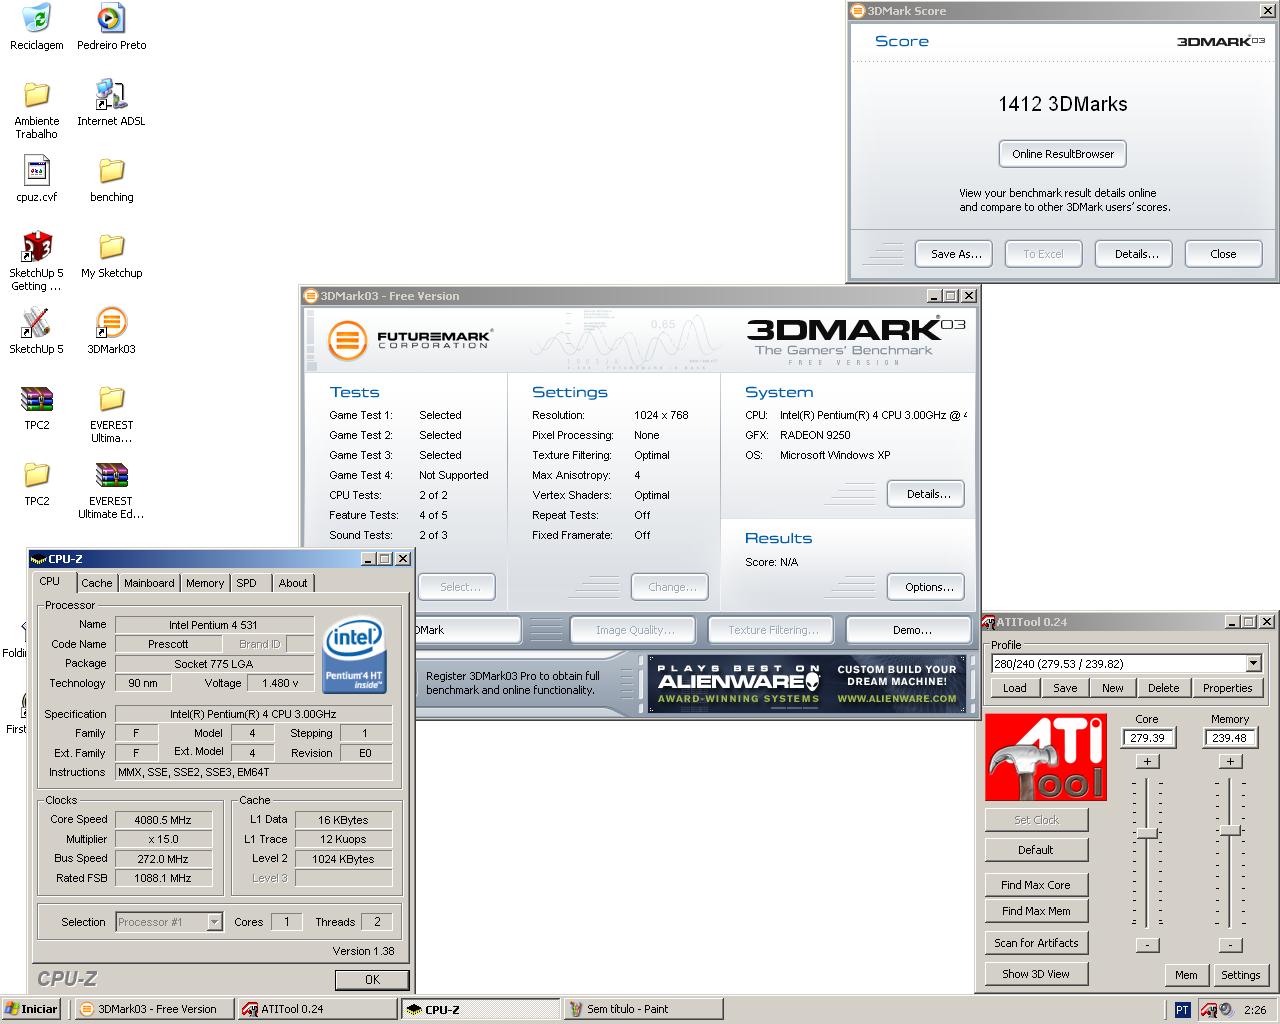The image size is (1280, 1024).
Task: Click the PT language indicator in tray
Action: (x=1182, y=1009)
